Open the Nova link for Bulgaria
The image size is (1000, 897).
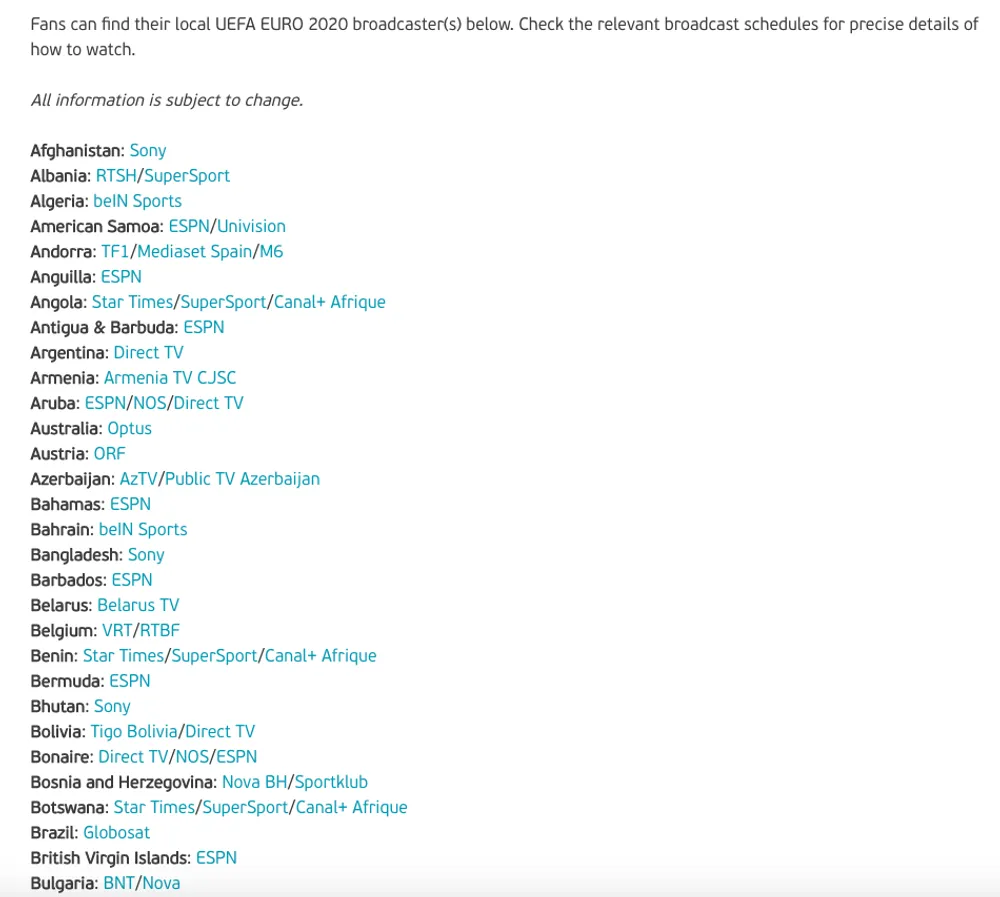click(161, 883)
